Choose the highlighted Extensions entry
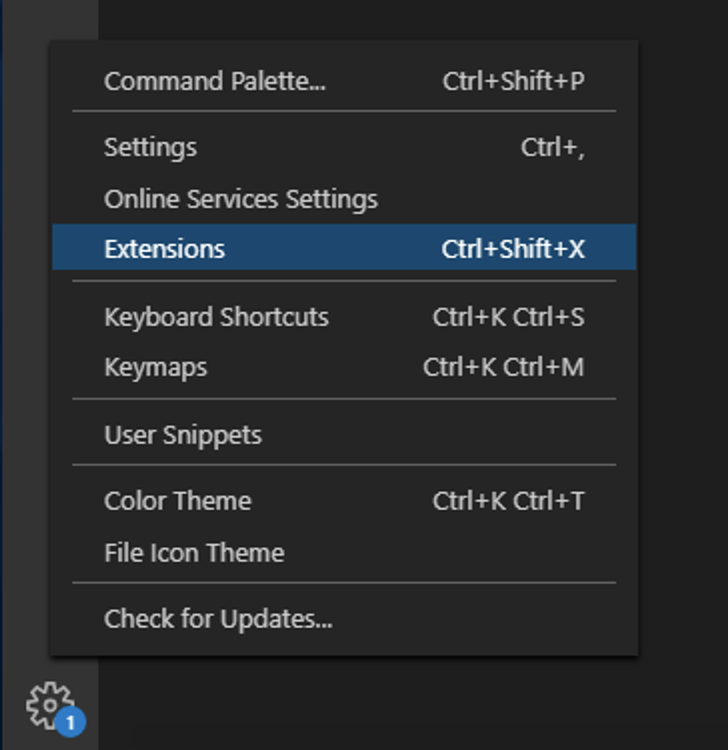The image size is (728, 750). (344, 248)
